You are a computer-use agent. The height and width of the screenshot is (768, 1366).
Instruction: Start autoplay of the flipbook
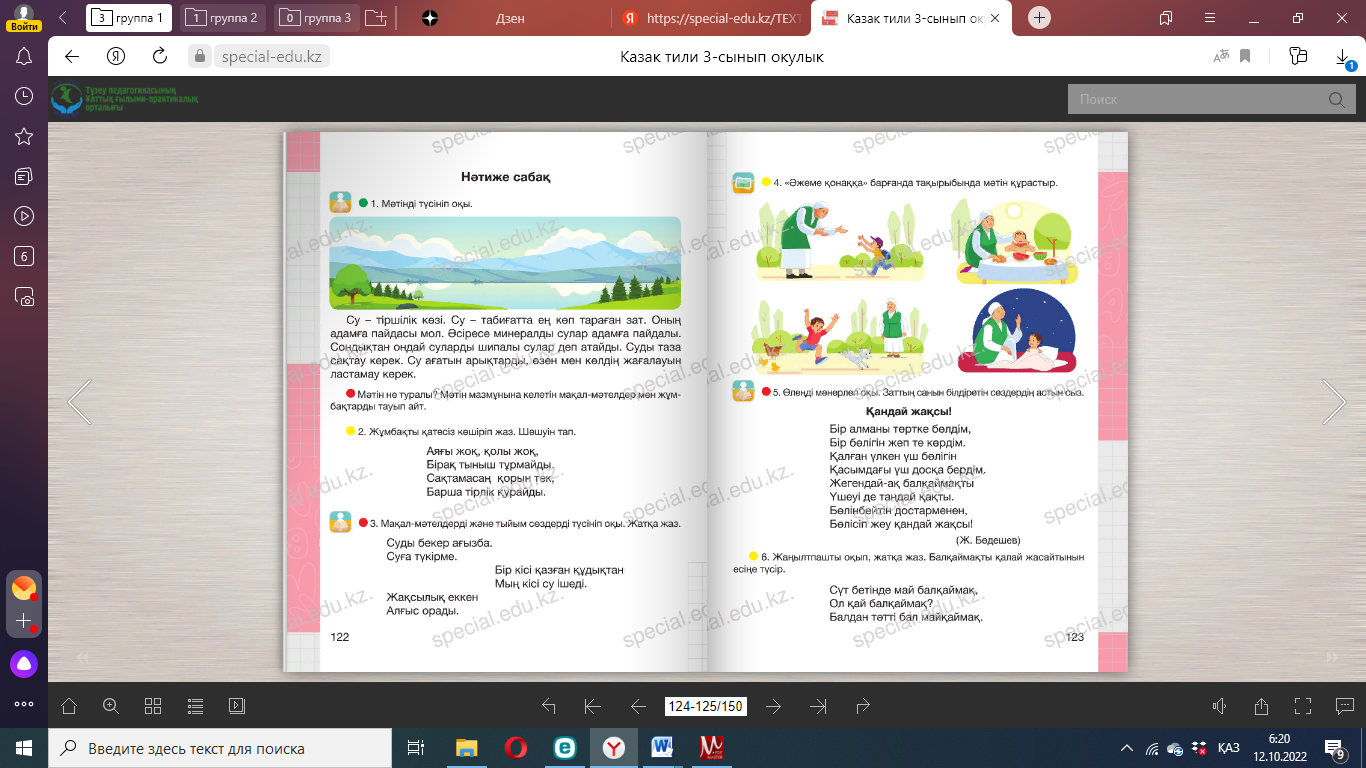[237, 706]
